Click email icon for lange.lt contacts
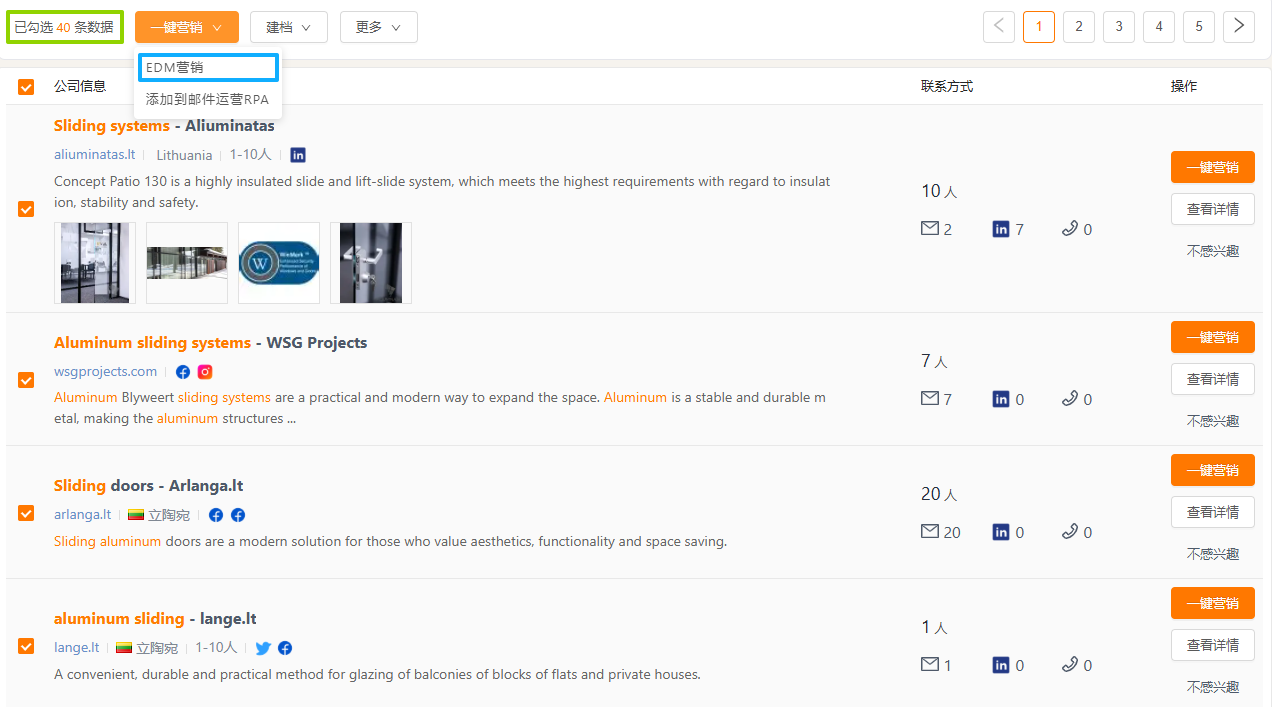The height and width of the screenshot is (707, 1272). (x=930, y=665)
